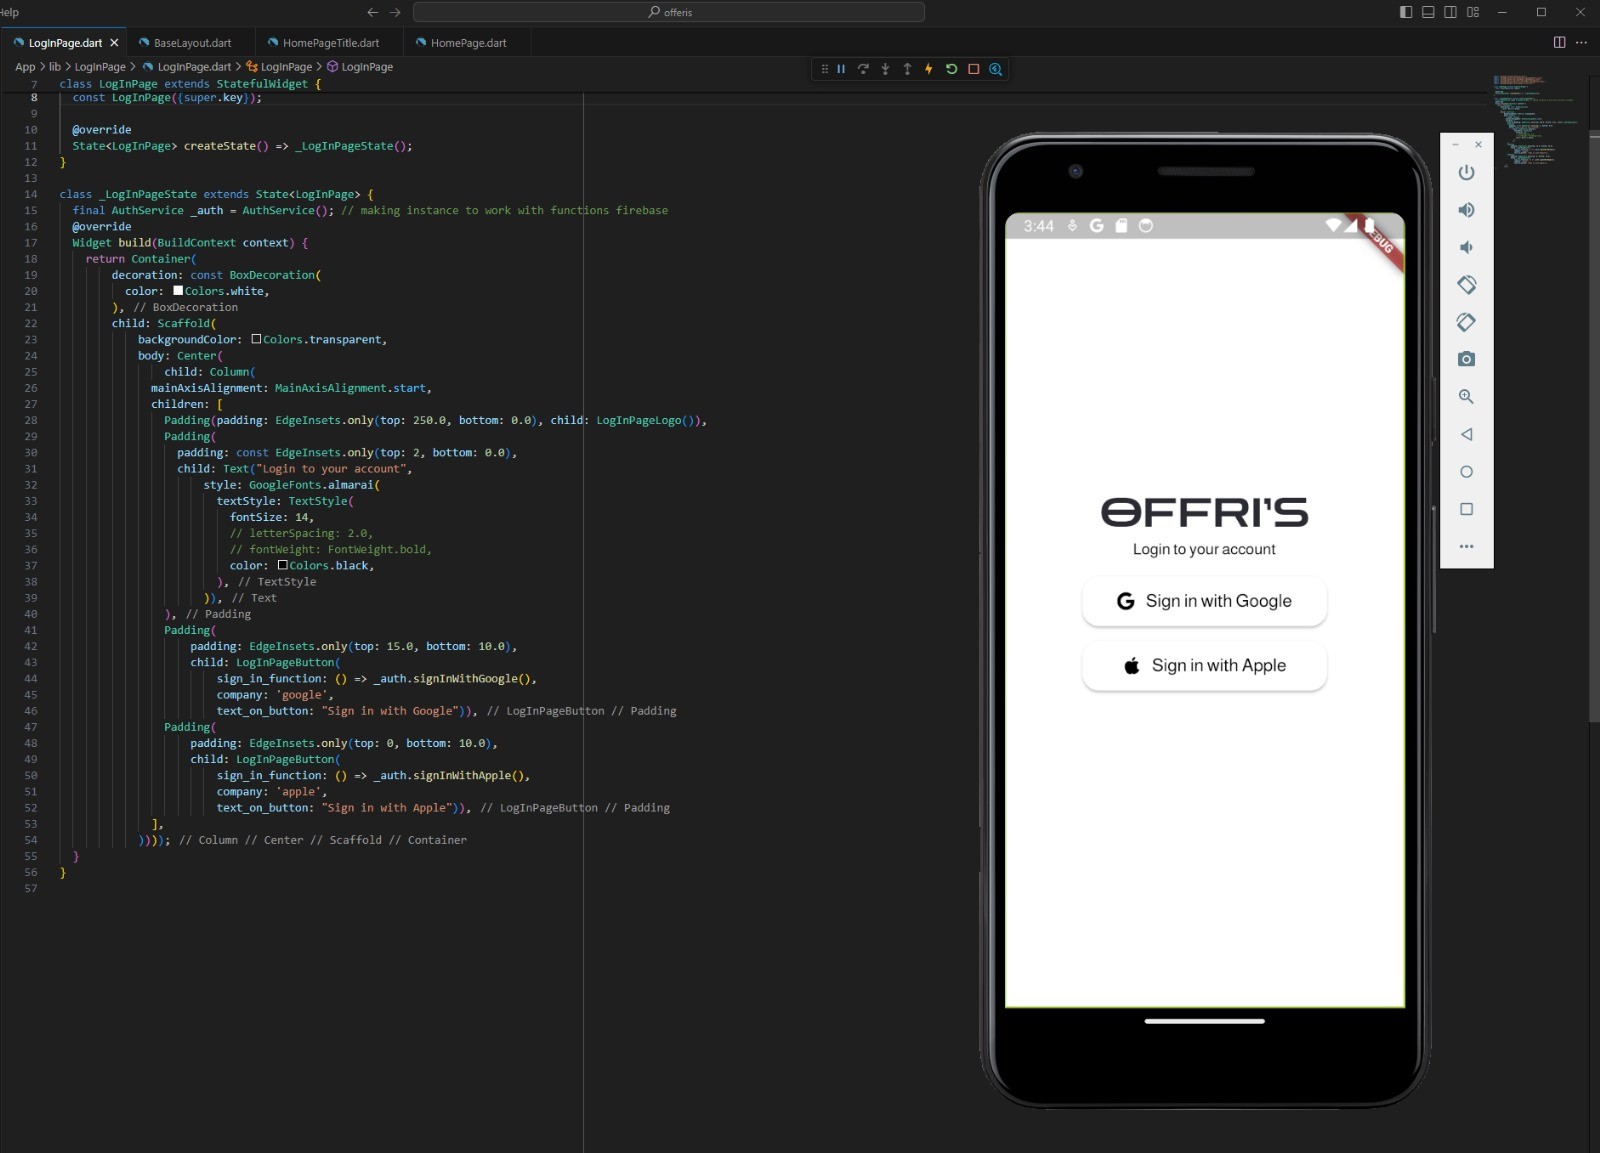The image size is (1600, 1153).
Task: Tap Sign in with Apple button
Action: point(1204,666)
